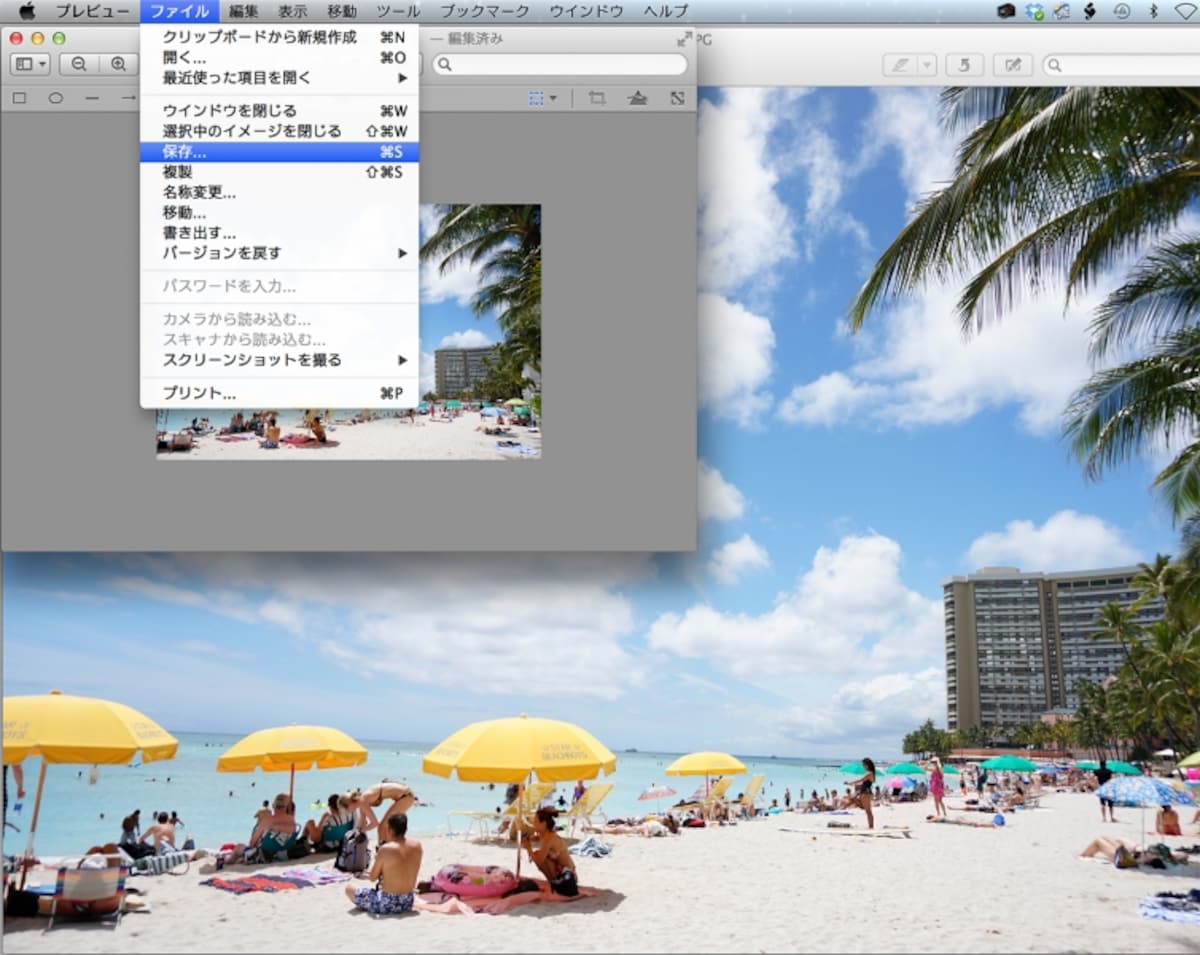Zoom out with the magnifier minus button
1200x955 pixels.
click(79, 64)
